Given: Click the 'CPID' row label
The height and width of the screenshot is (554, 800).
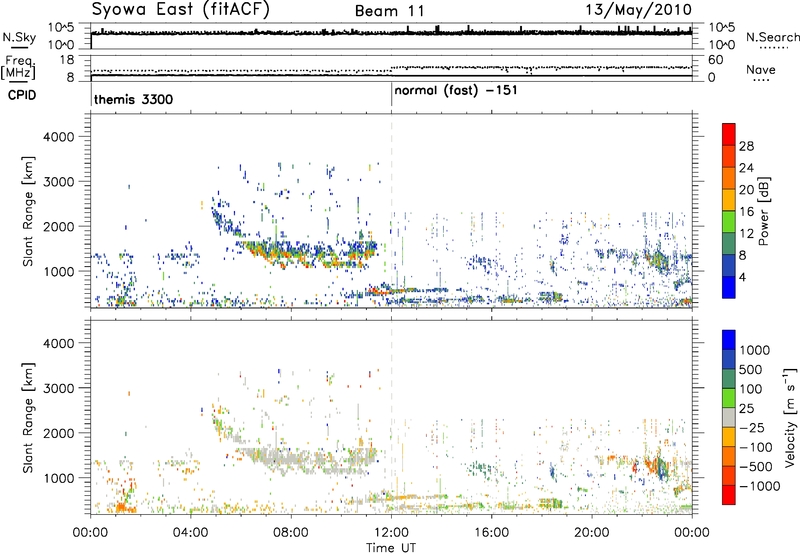Looking at the screenshot, I should click(x=22, y=95).
